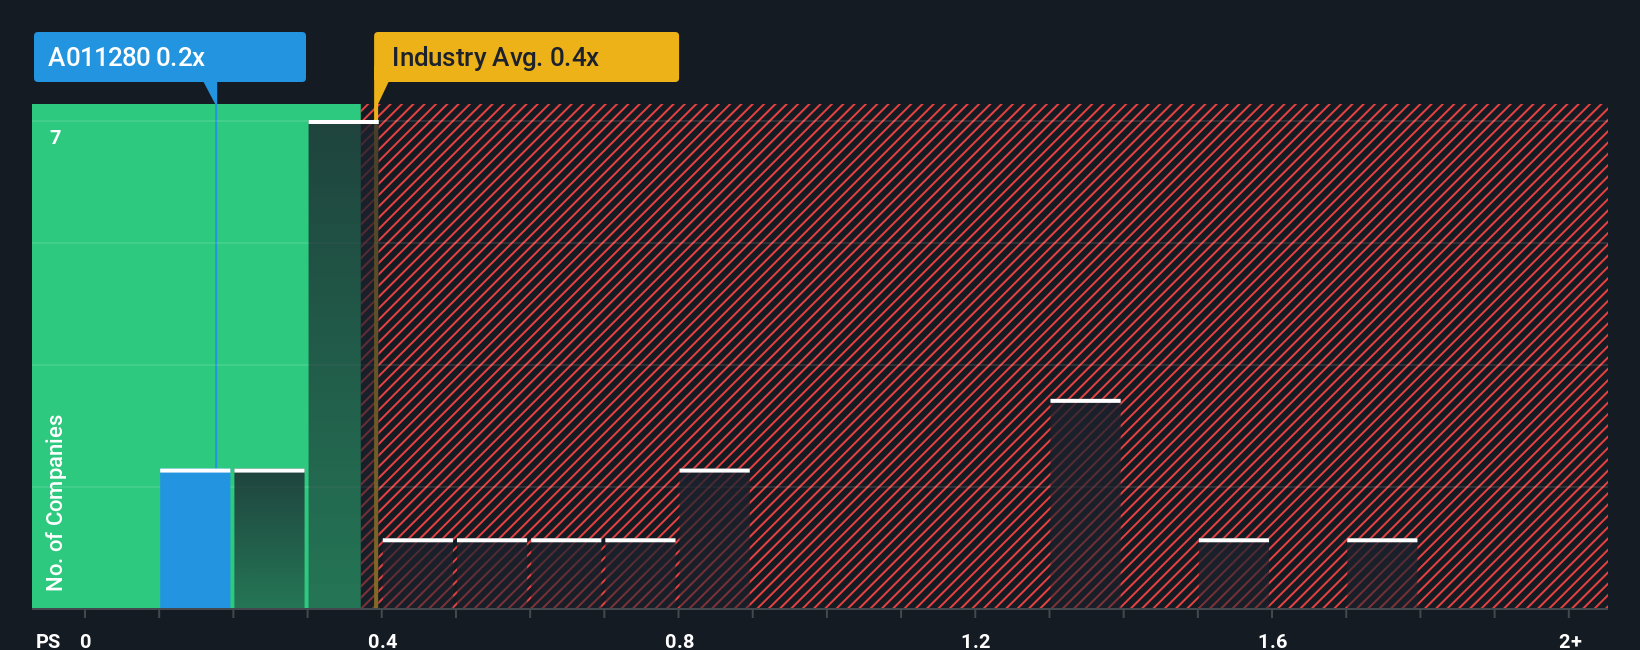Click the No. of Companies axis title
Screen dimensions: 1640x650
[55, 503]
